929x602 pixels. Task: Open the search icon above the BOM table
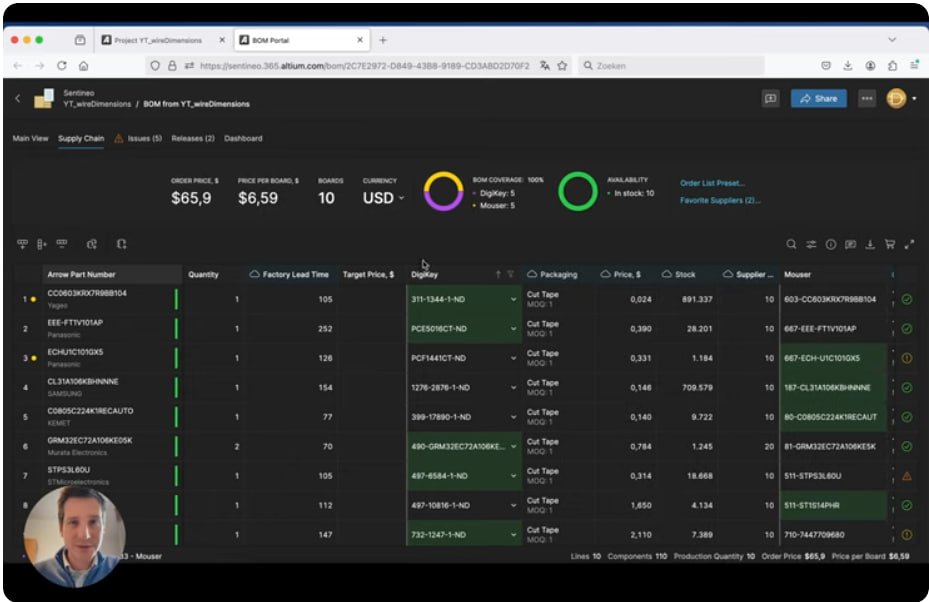coord(791,244)
